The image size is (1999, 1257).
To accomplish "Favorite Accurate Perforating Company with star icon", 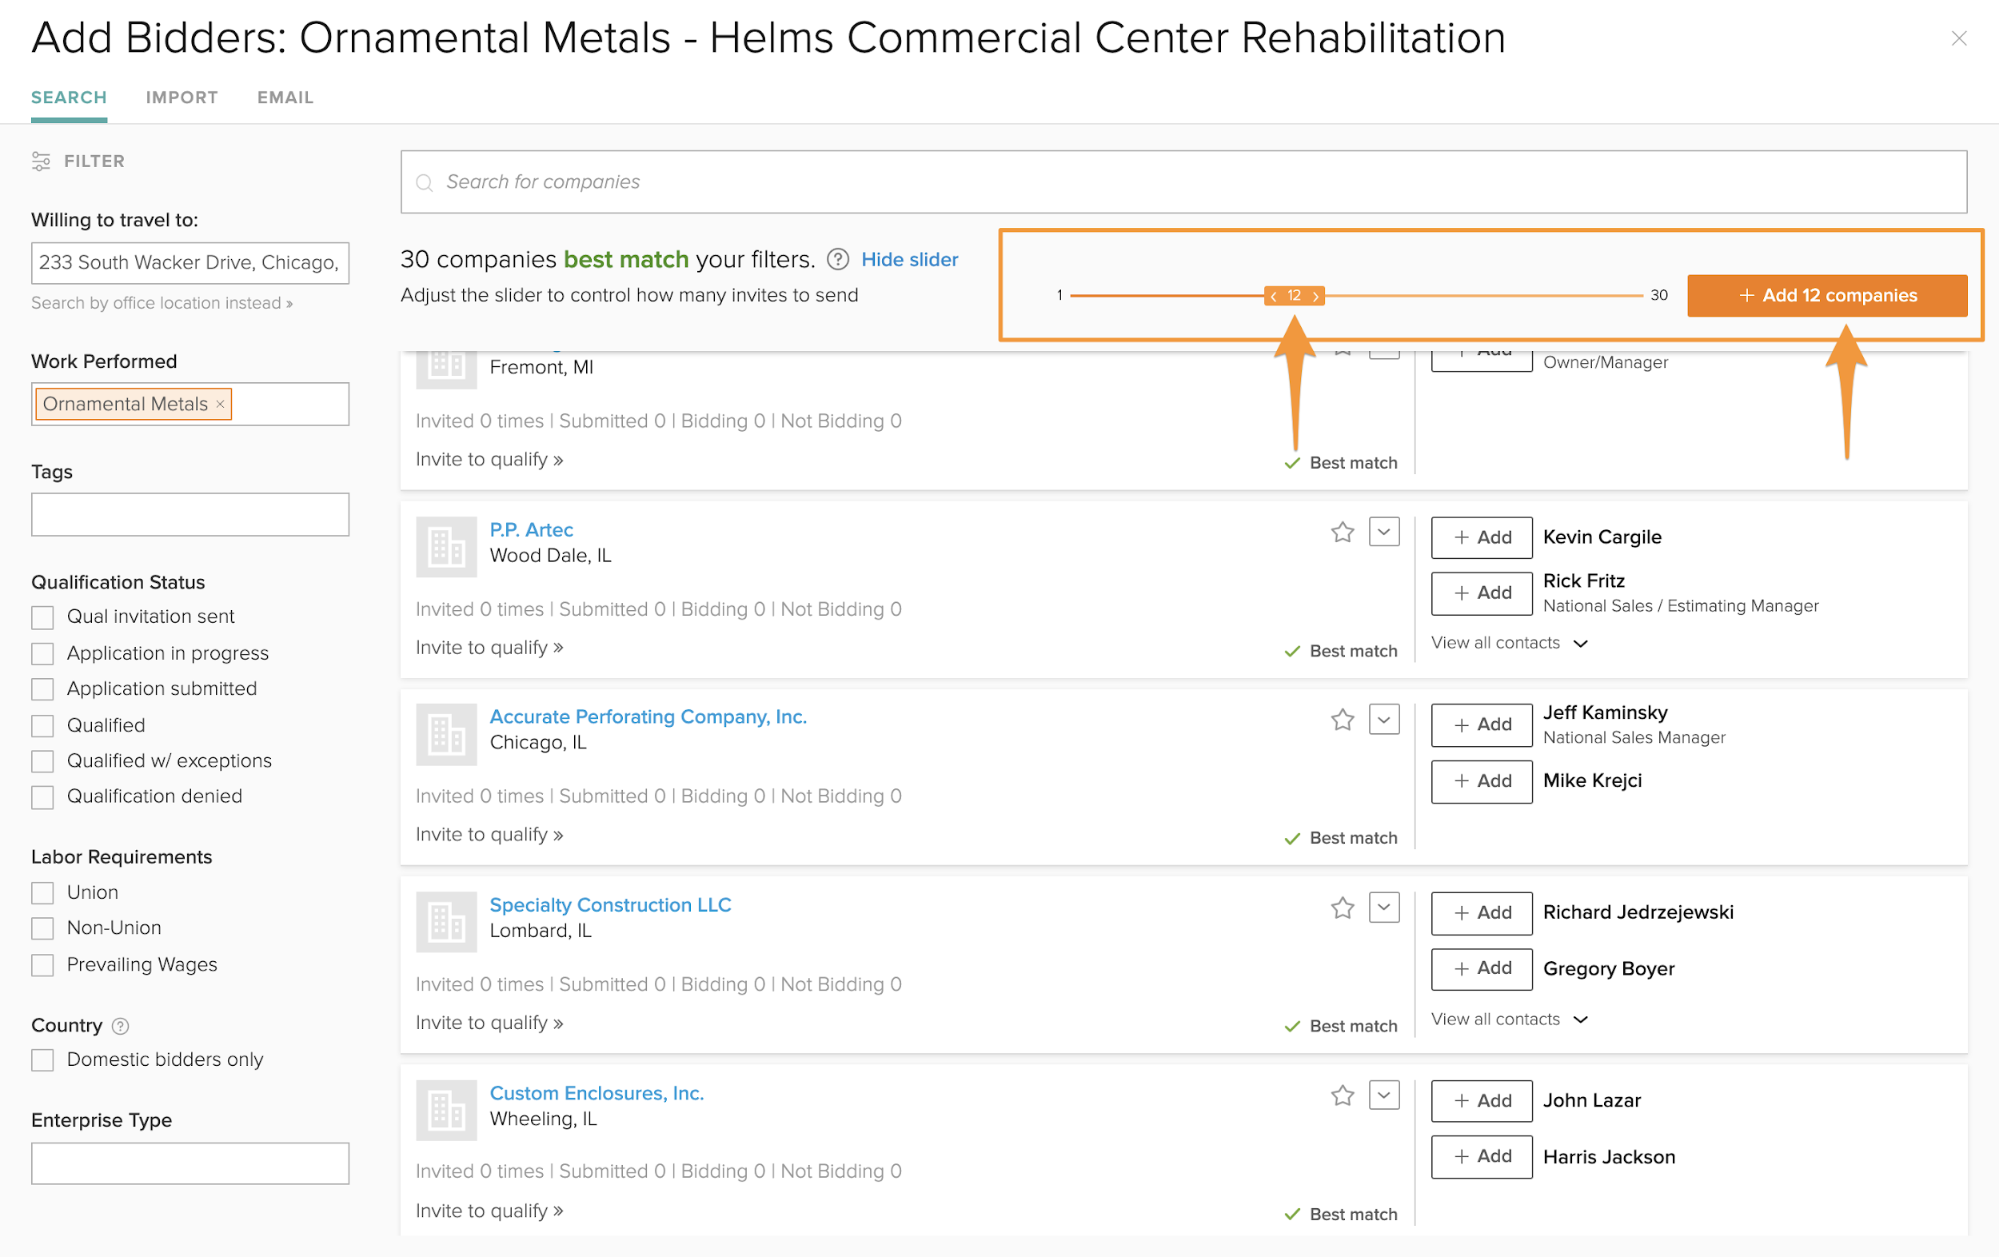I will tap(1342, 720).
